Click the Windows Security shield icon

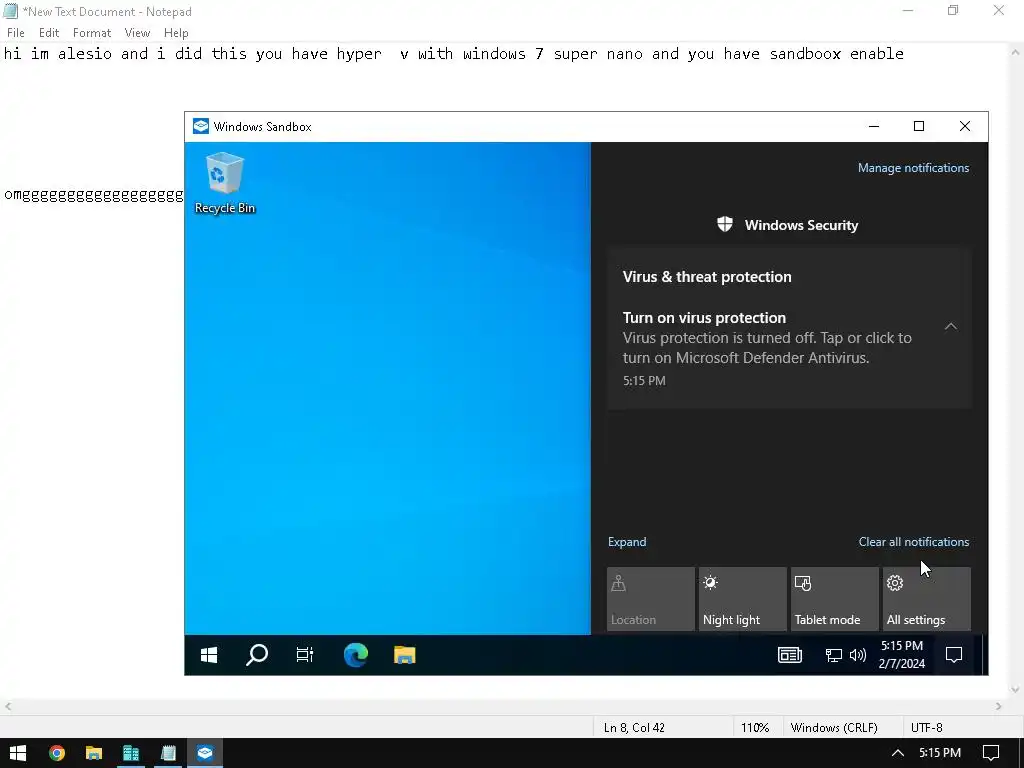725,225
